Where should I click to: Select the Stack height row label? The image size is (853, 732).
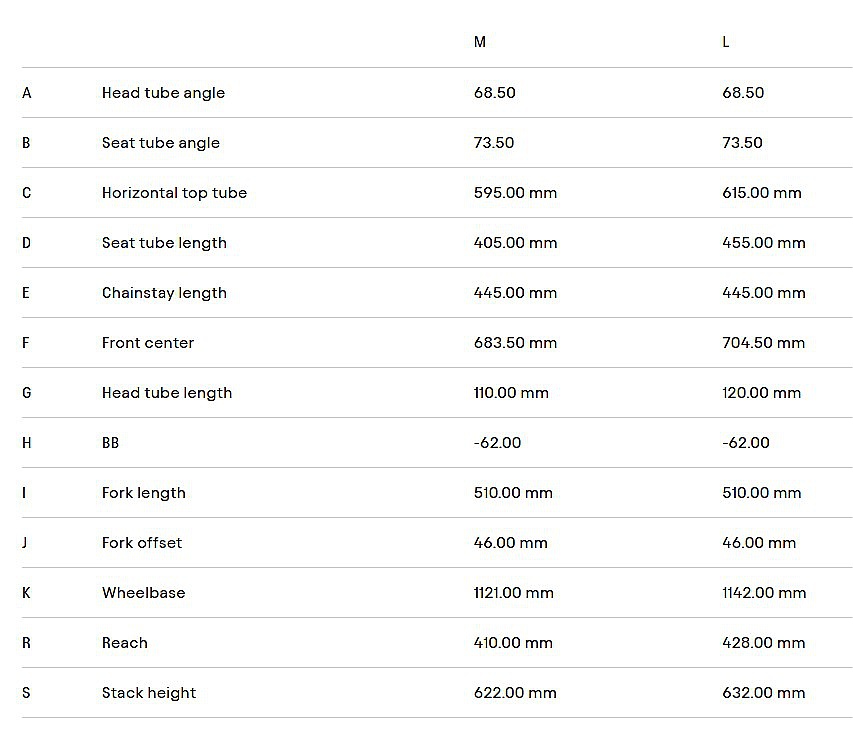[149, 693]
